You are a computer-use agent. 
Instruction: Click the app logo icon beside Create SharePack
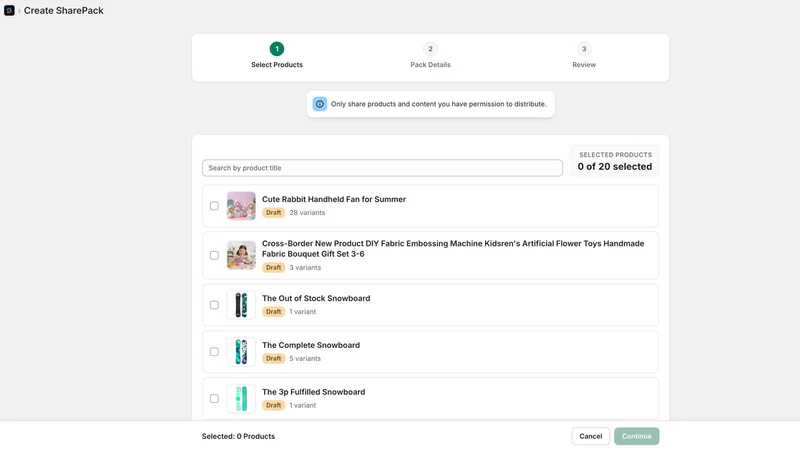[9, 10]
